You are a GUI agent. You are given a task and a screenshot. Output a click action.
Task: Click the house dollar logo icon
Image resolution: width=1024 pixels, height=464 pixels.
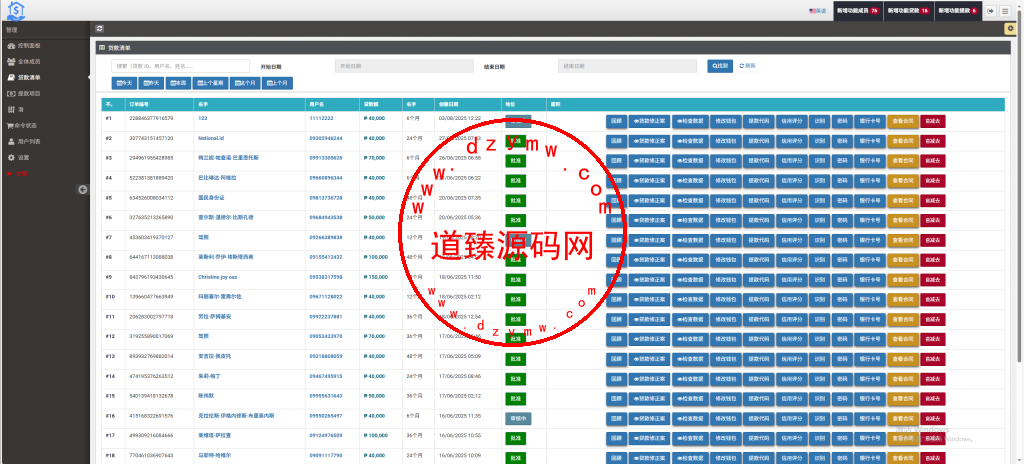click(x=16, y=10)
